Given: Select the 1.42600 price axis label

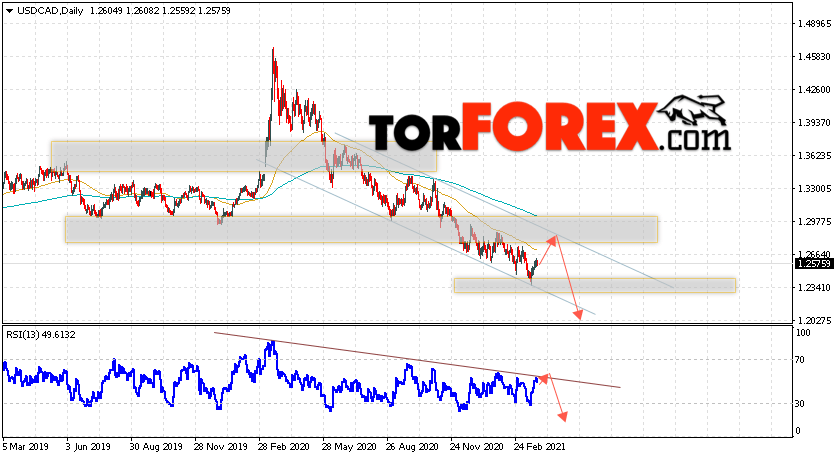Looking at the screenshot, I should tap(815, 90).
